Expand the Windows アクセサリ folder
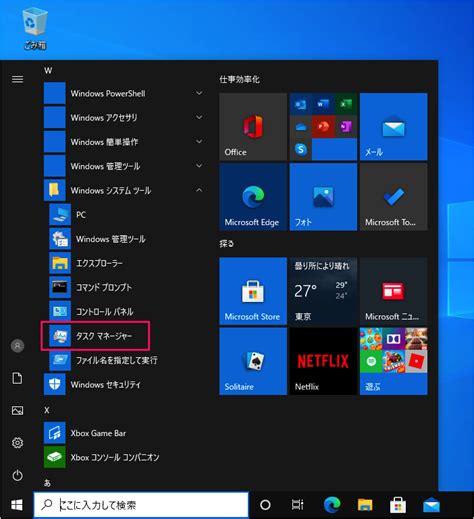This screenshot has width=474, height=519. point(125,118)
